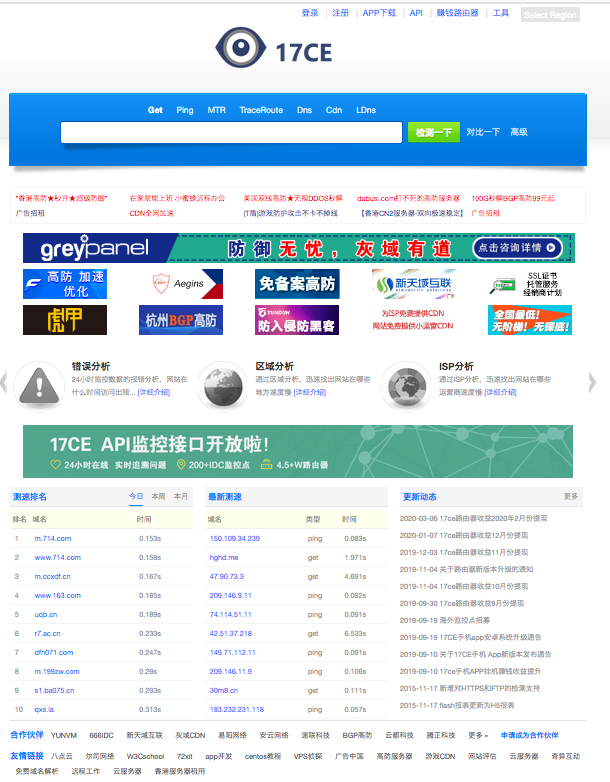
Task: Switch to the LDns tab
Action: [x=366, y=110]
